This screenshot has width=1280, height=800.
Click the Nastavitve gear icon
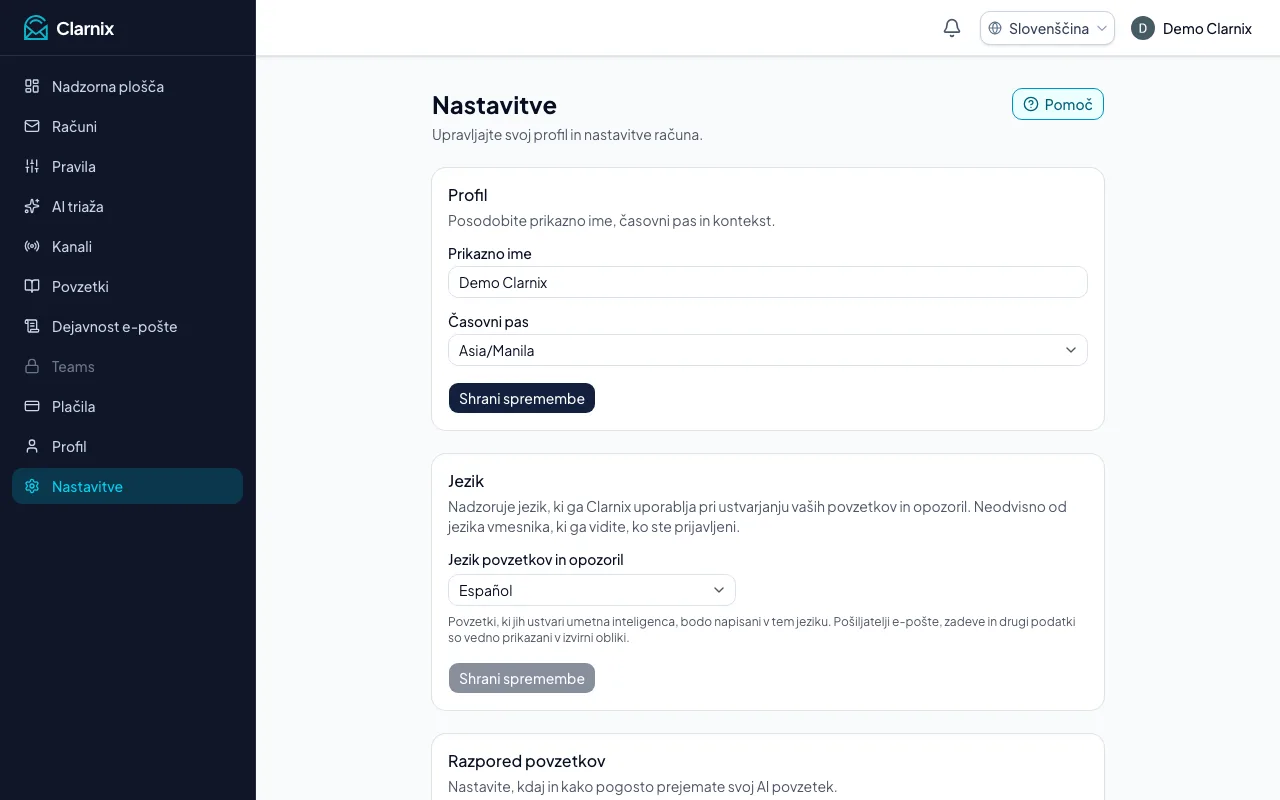[32, 486]
